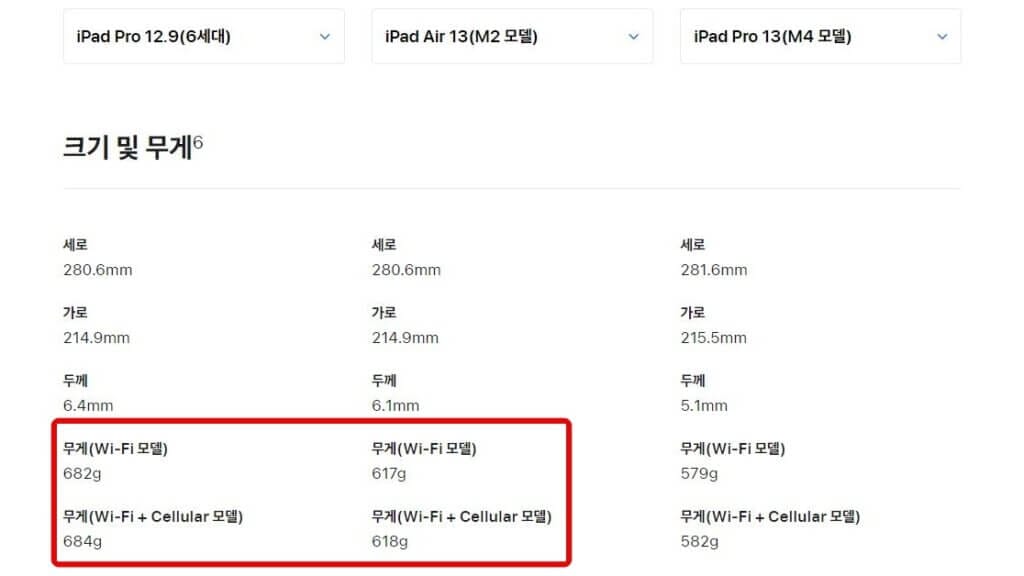Select the 582g Wi-Fi + Cellular weight
This screenshot has width=1024, height=576.
tap(700, 542)
